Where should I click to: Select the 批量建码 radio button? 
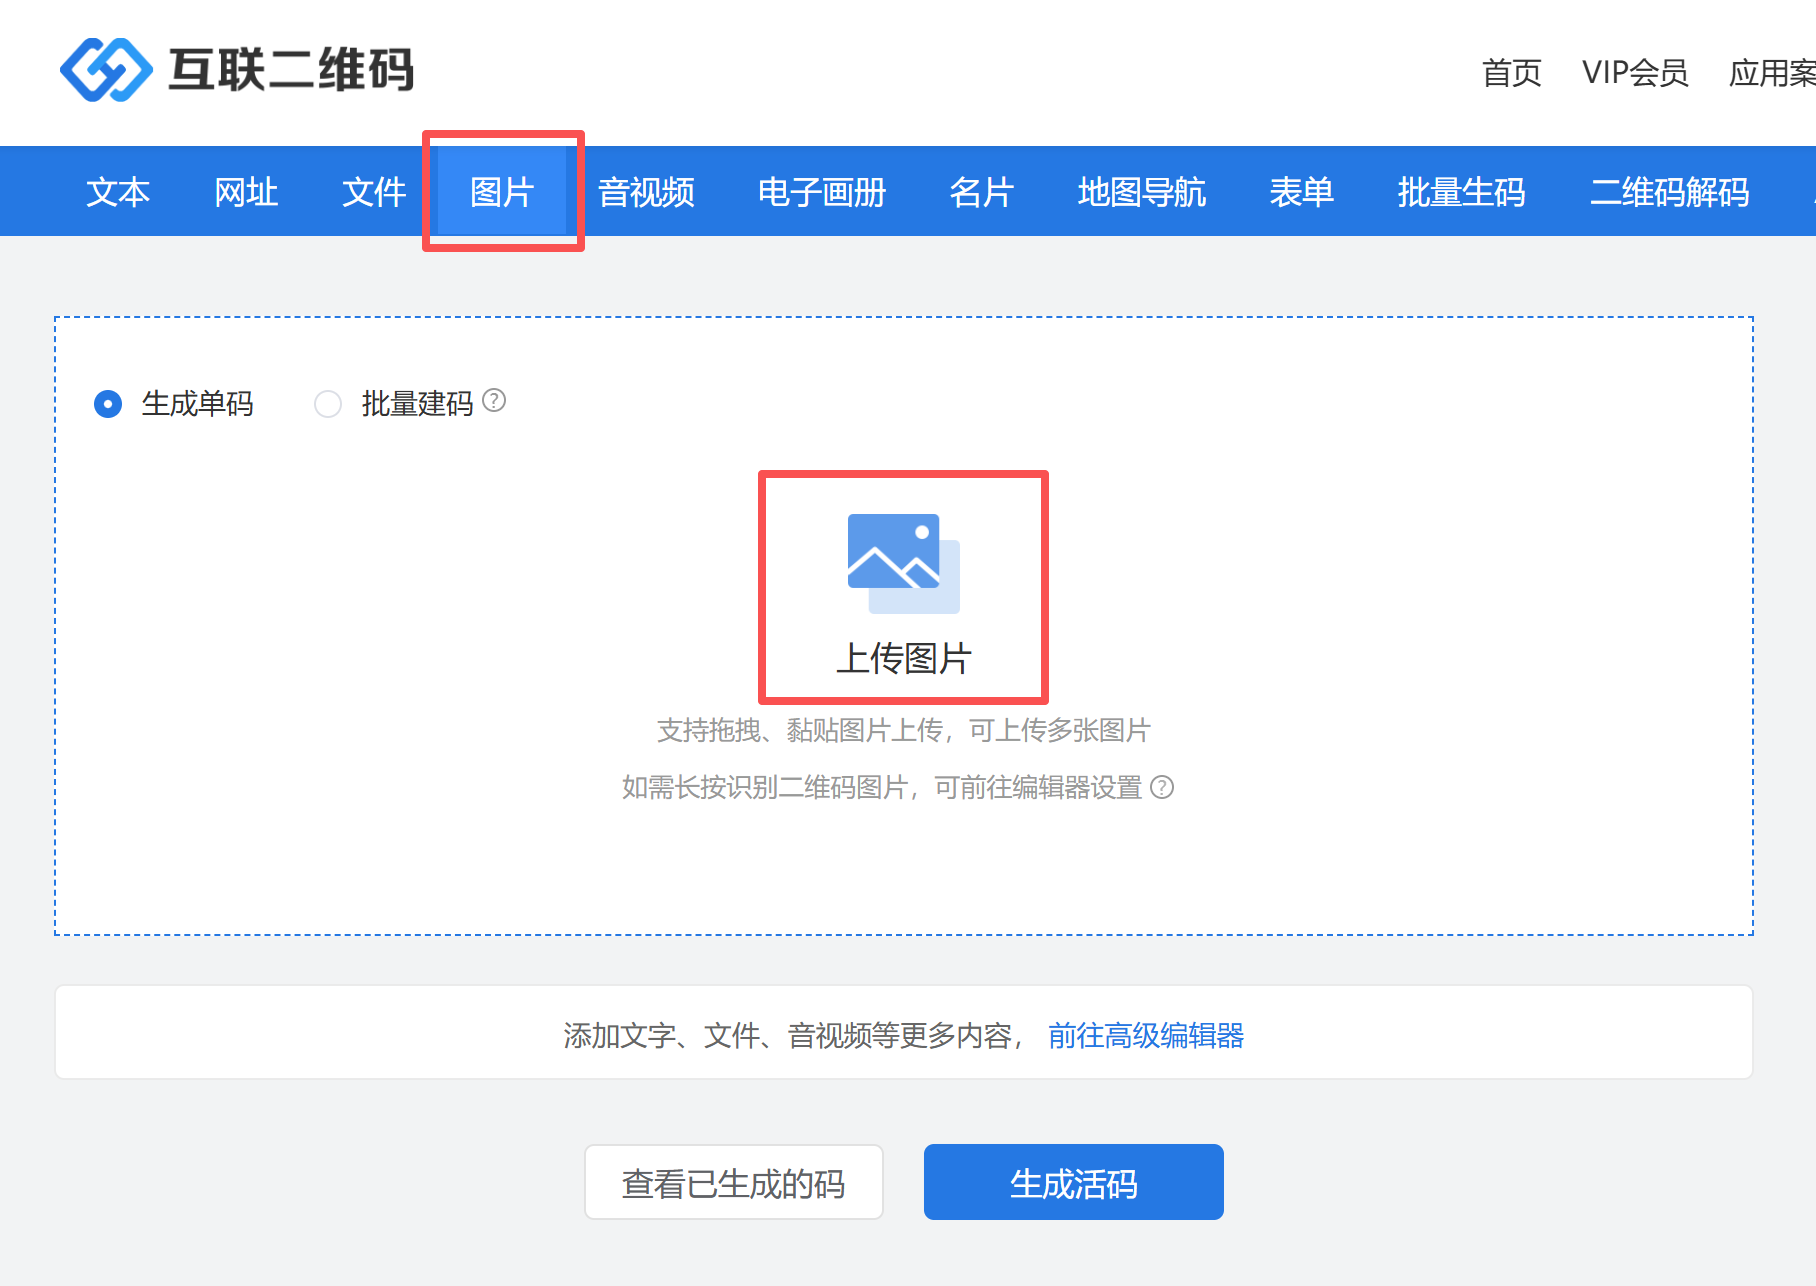(x=328, y=404)
